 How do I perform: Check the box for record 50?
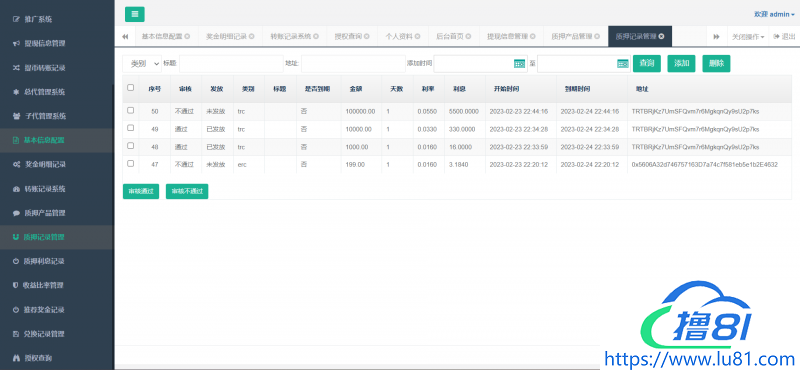point(131,110)
